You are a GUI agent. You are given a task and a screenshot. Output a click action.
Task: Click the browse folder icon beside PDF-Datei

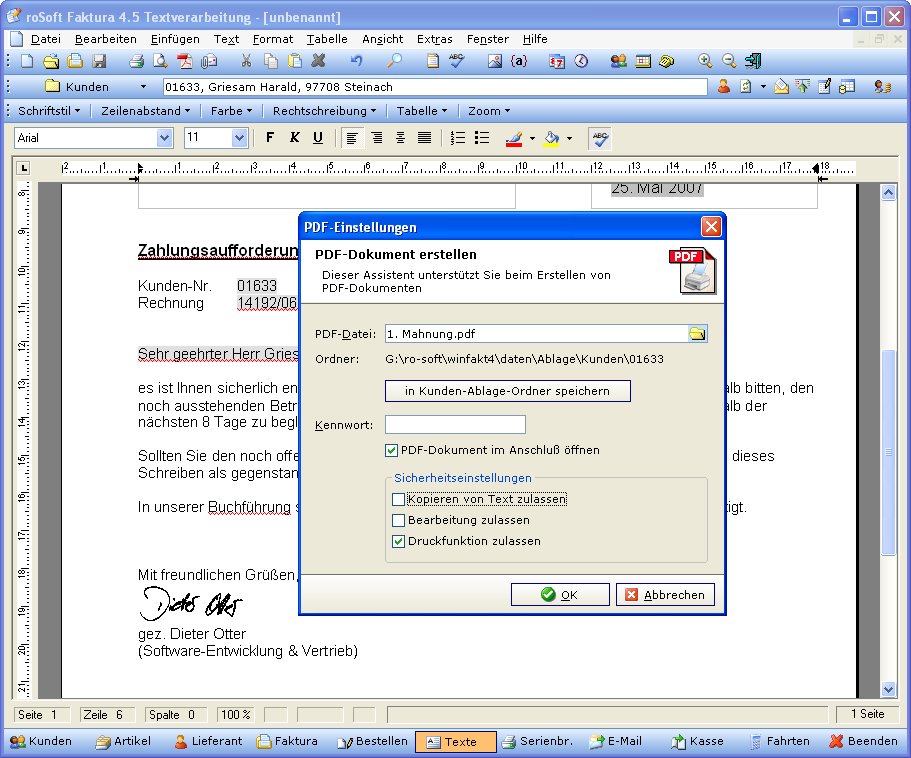coord(697,334)
